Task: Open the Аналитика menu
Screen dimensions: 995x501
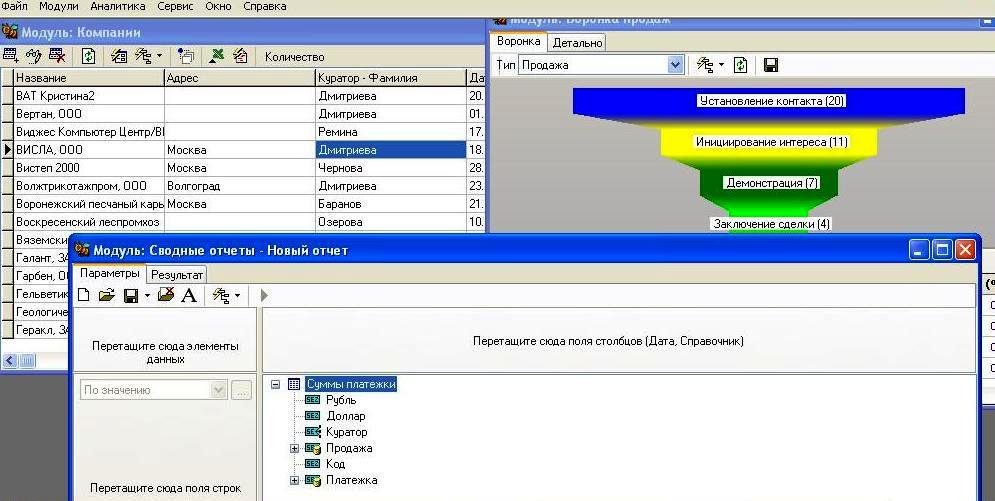Action: 118,6
